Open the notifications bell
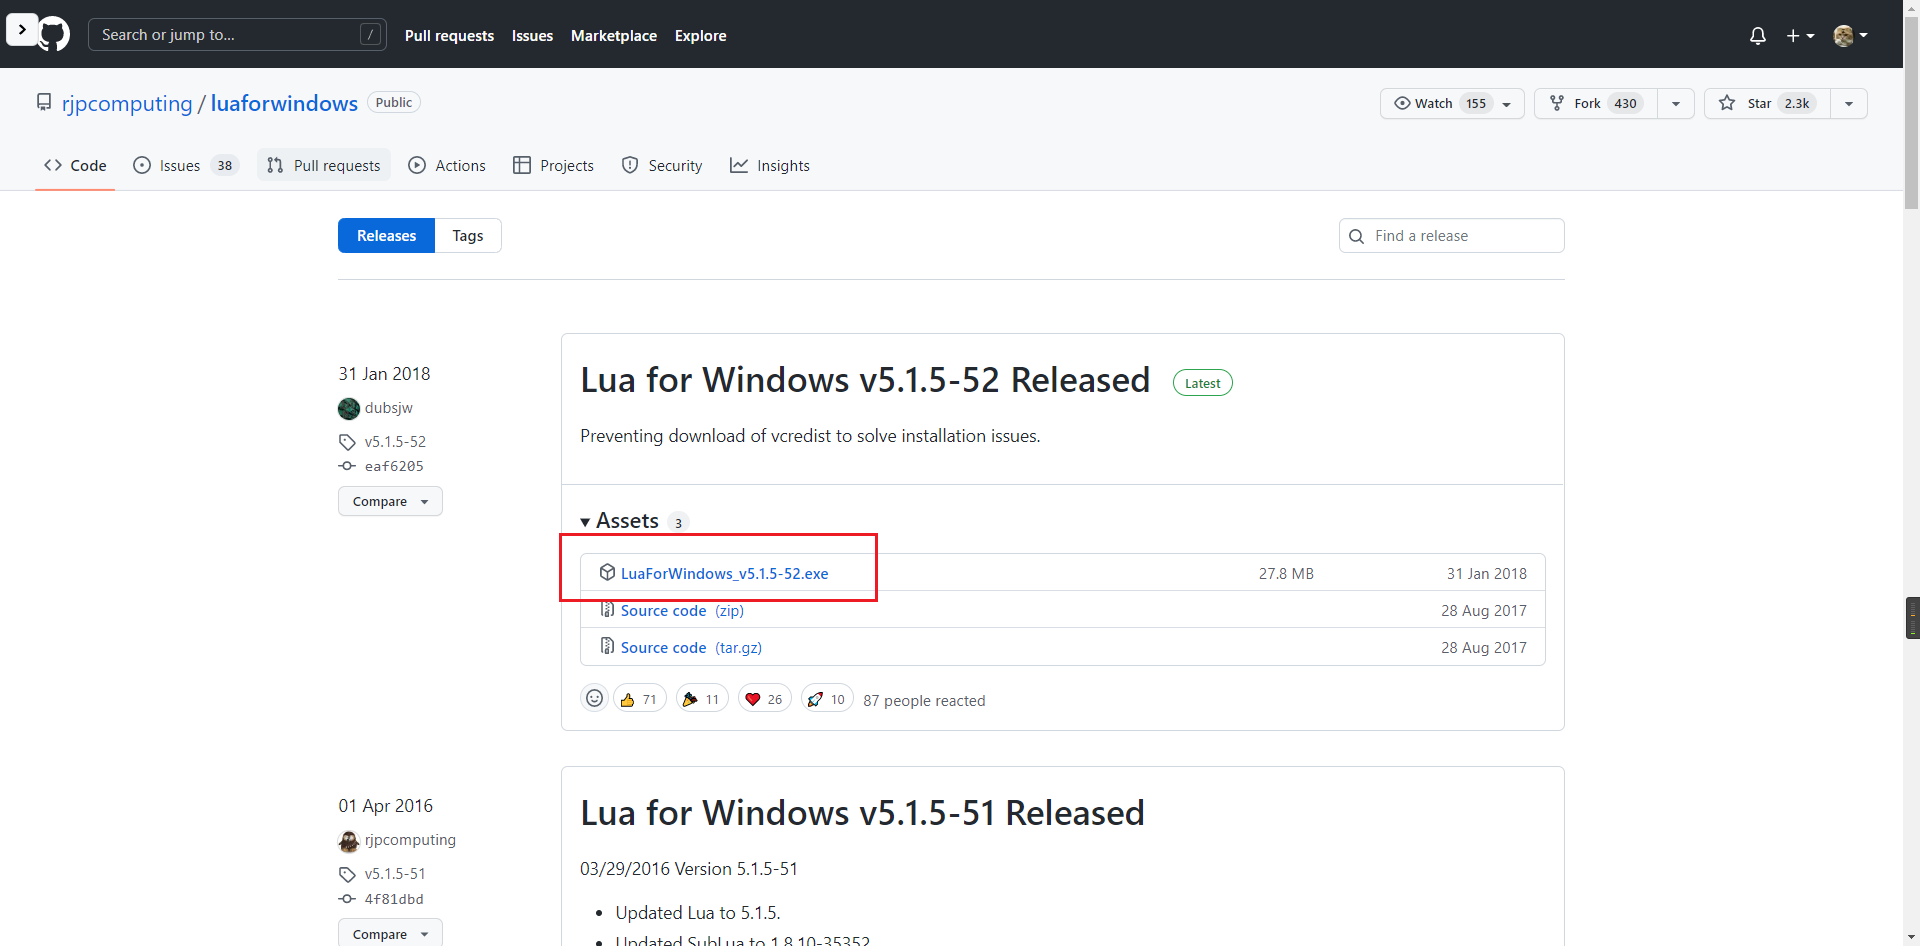 point(1757,36)
